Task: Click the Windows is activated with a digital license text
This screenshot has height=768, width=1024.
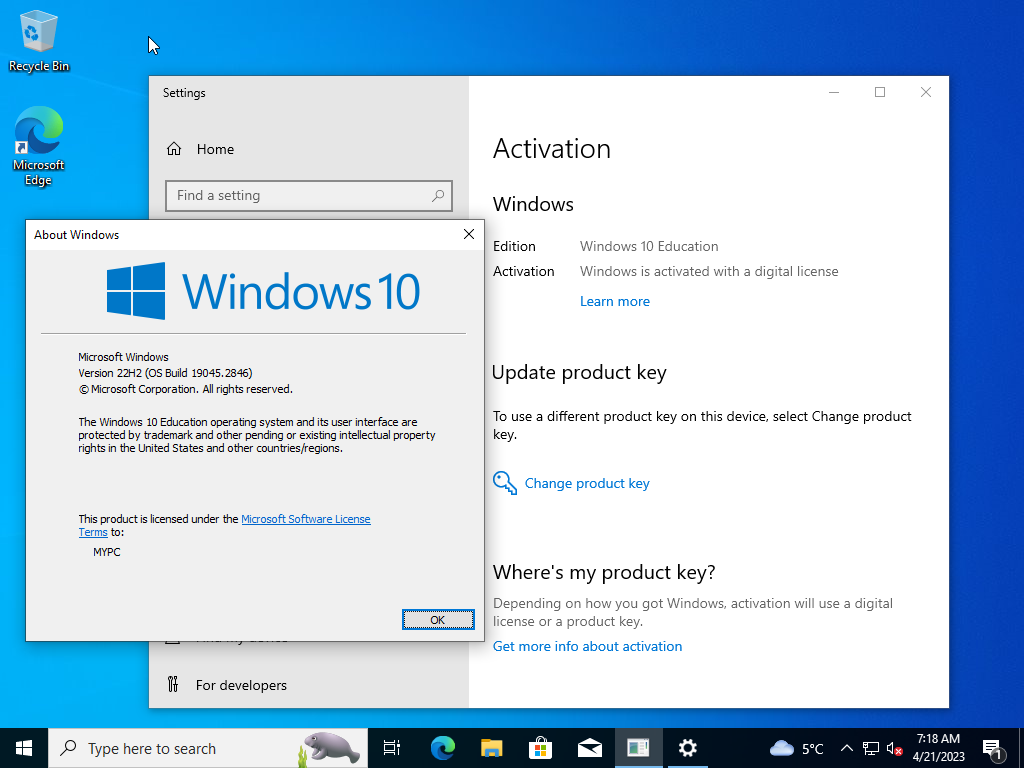Action: point(709,271)
